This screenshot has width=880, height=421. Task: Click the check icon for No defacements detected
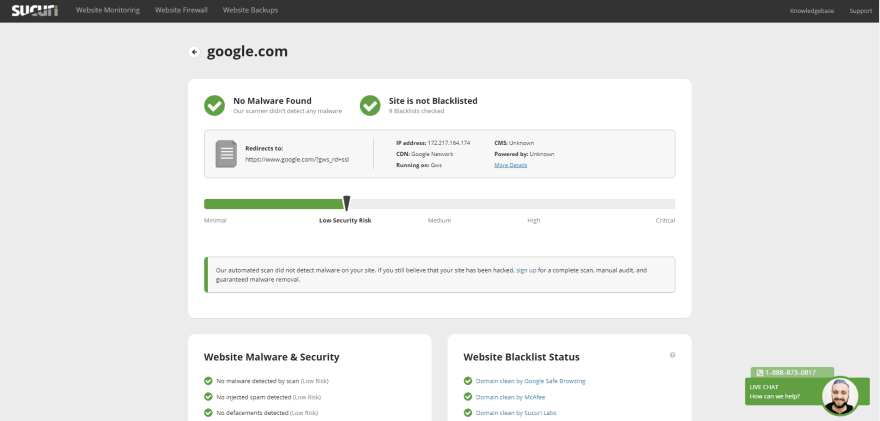208,413
